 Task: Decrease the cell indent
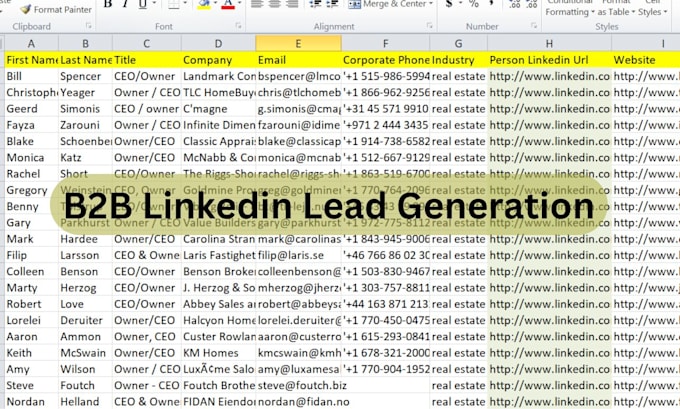(315, 4)
